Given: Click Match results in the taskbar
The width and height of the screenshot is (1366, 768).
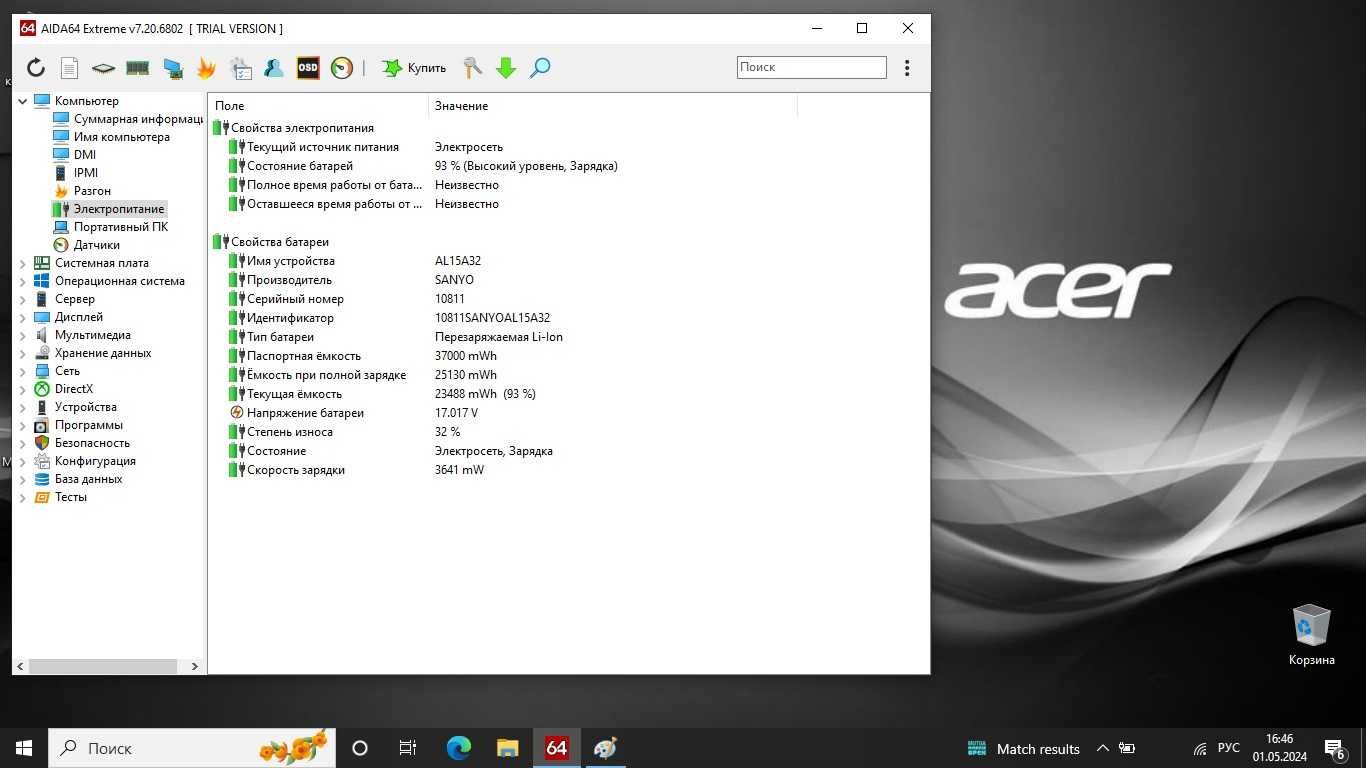Looking at the screenshot, I should point(1024,748).
